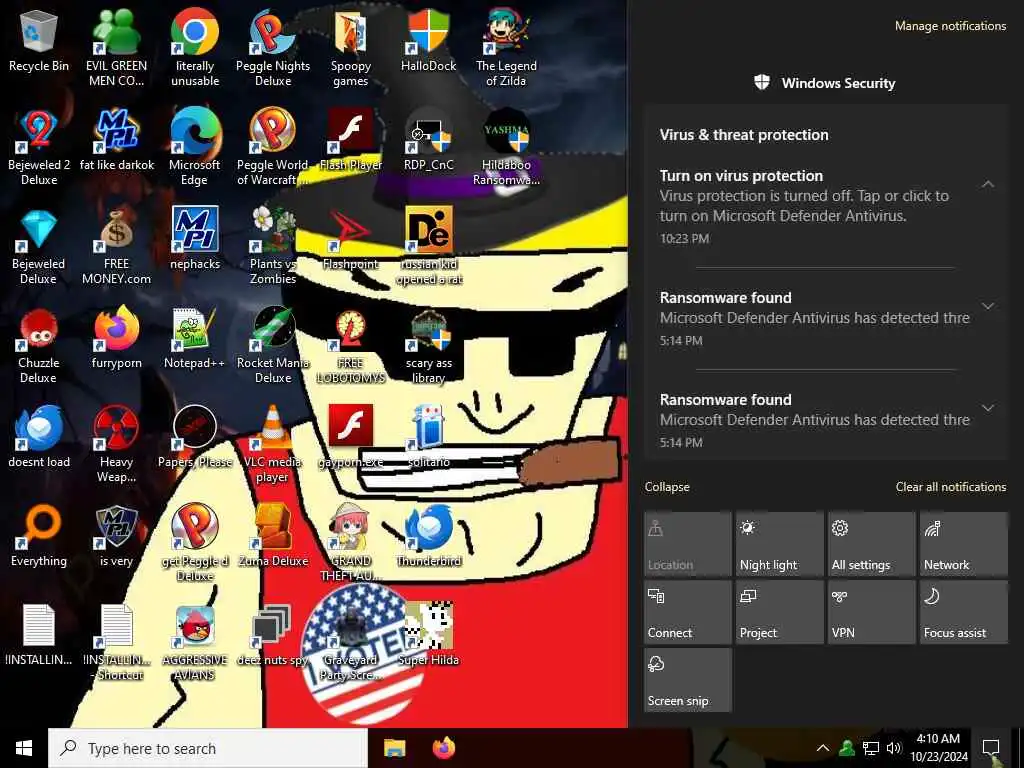The image size is (1024, 768).
Task: Show hidden icons in system tray
Action: tap(823, 748)
